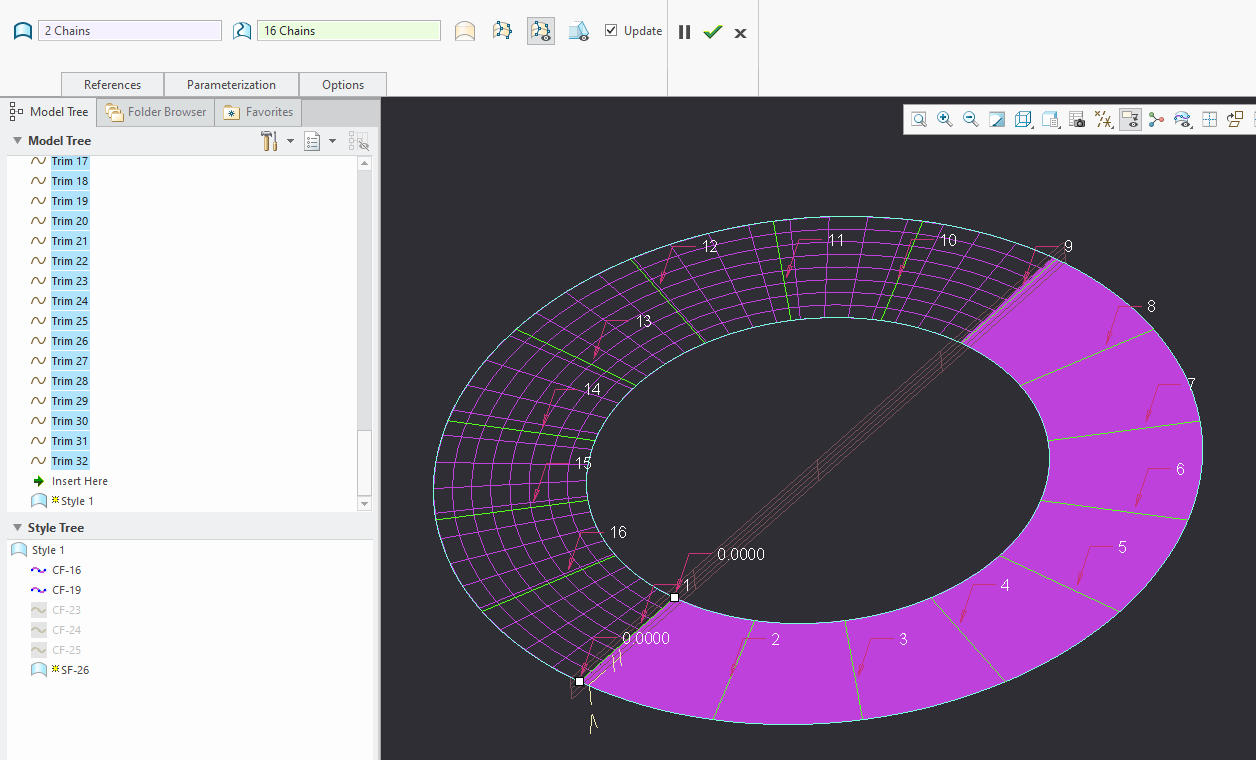Collapse the Model Tree panel
Screen dimensions: 1256x760
[x=17, y=140]
